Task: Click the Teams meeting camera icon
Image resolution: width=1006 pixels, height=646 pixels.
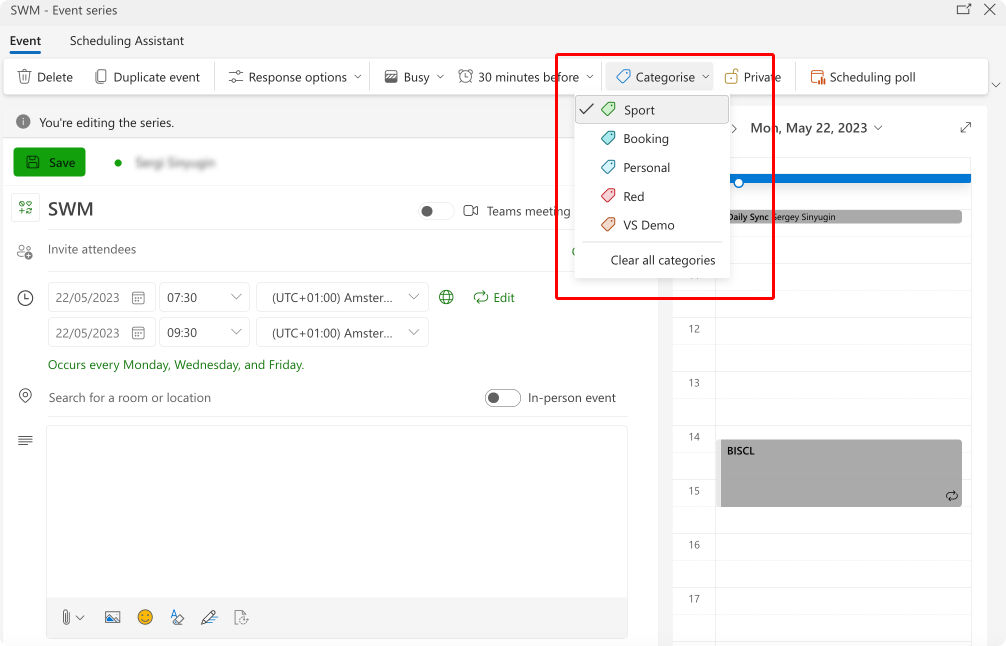Action: pyautogui.click(x=470, y=210)
